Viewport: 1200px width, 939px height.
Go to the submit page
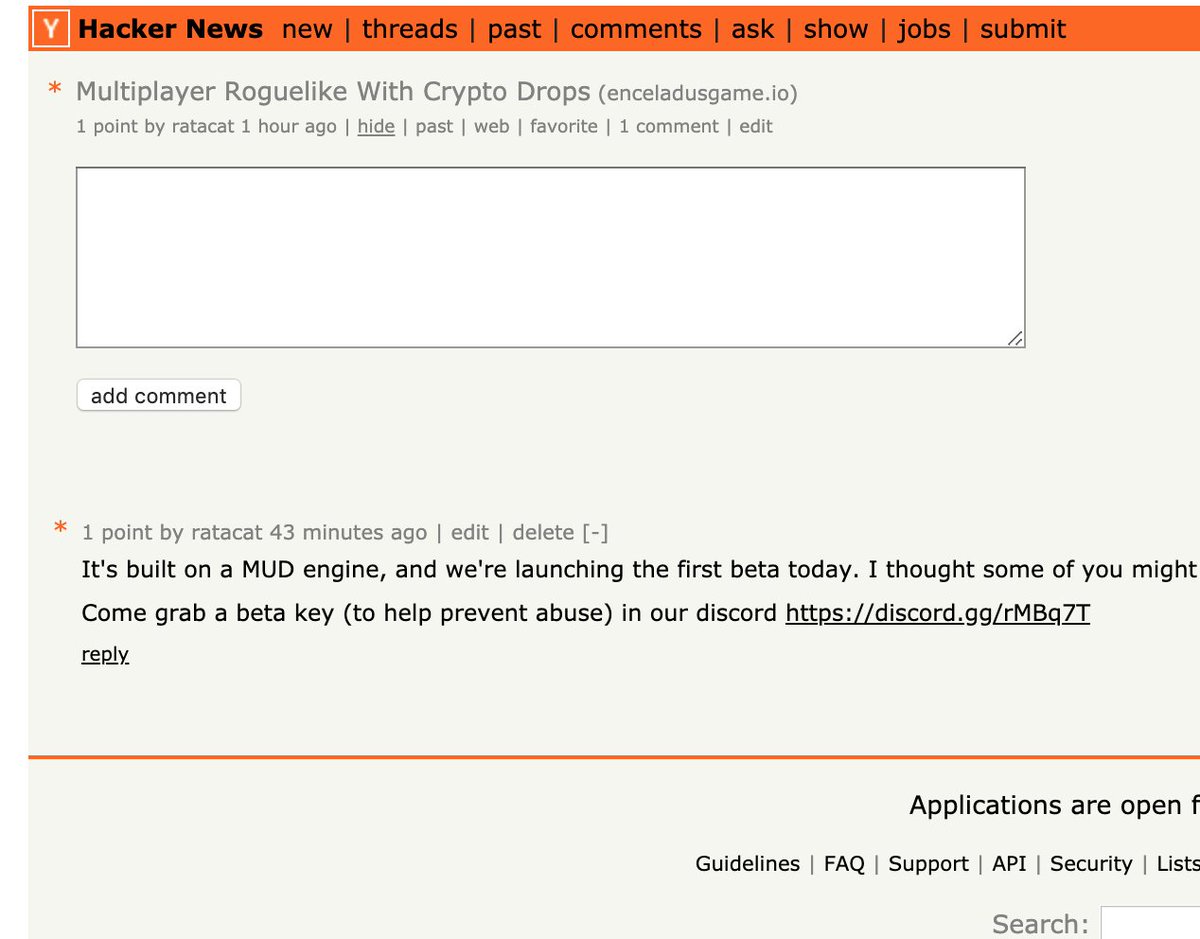click(1023, 30)
